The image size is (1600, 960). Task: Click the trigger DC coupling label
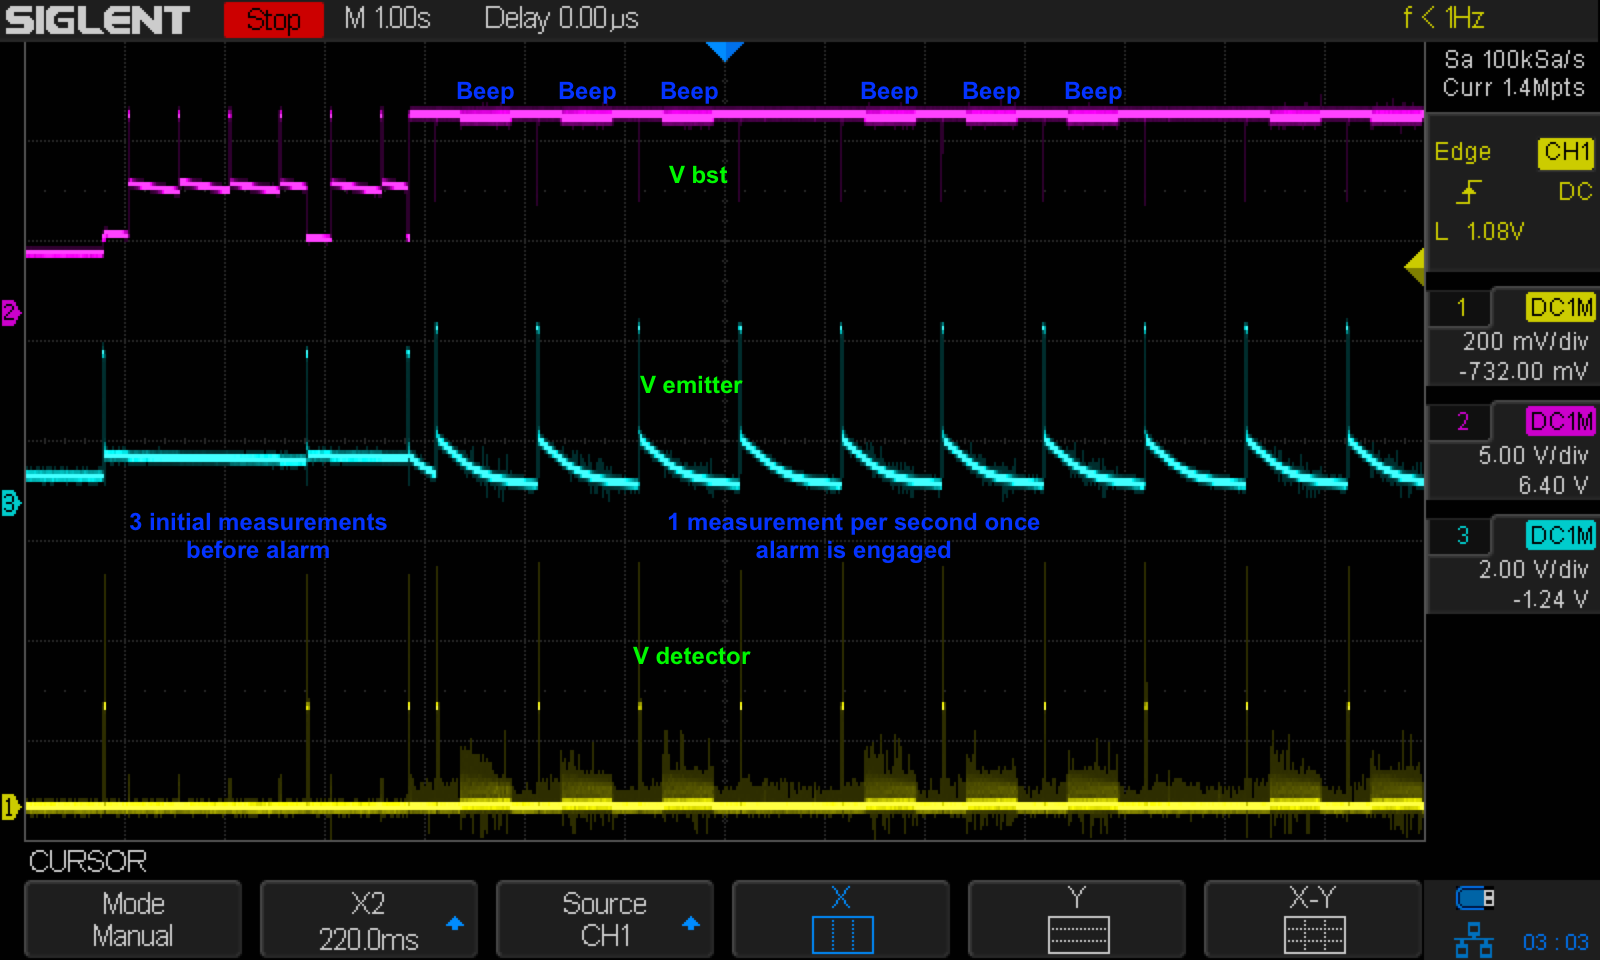pos(1575,191)
